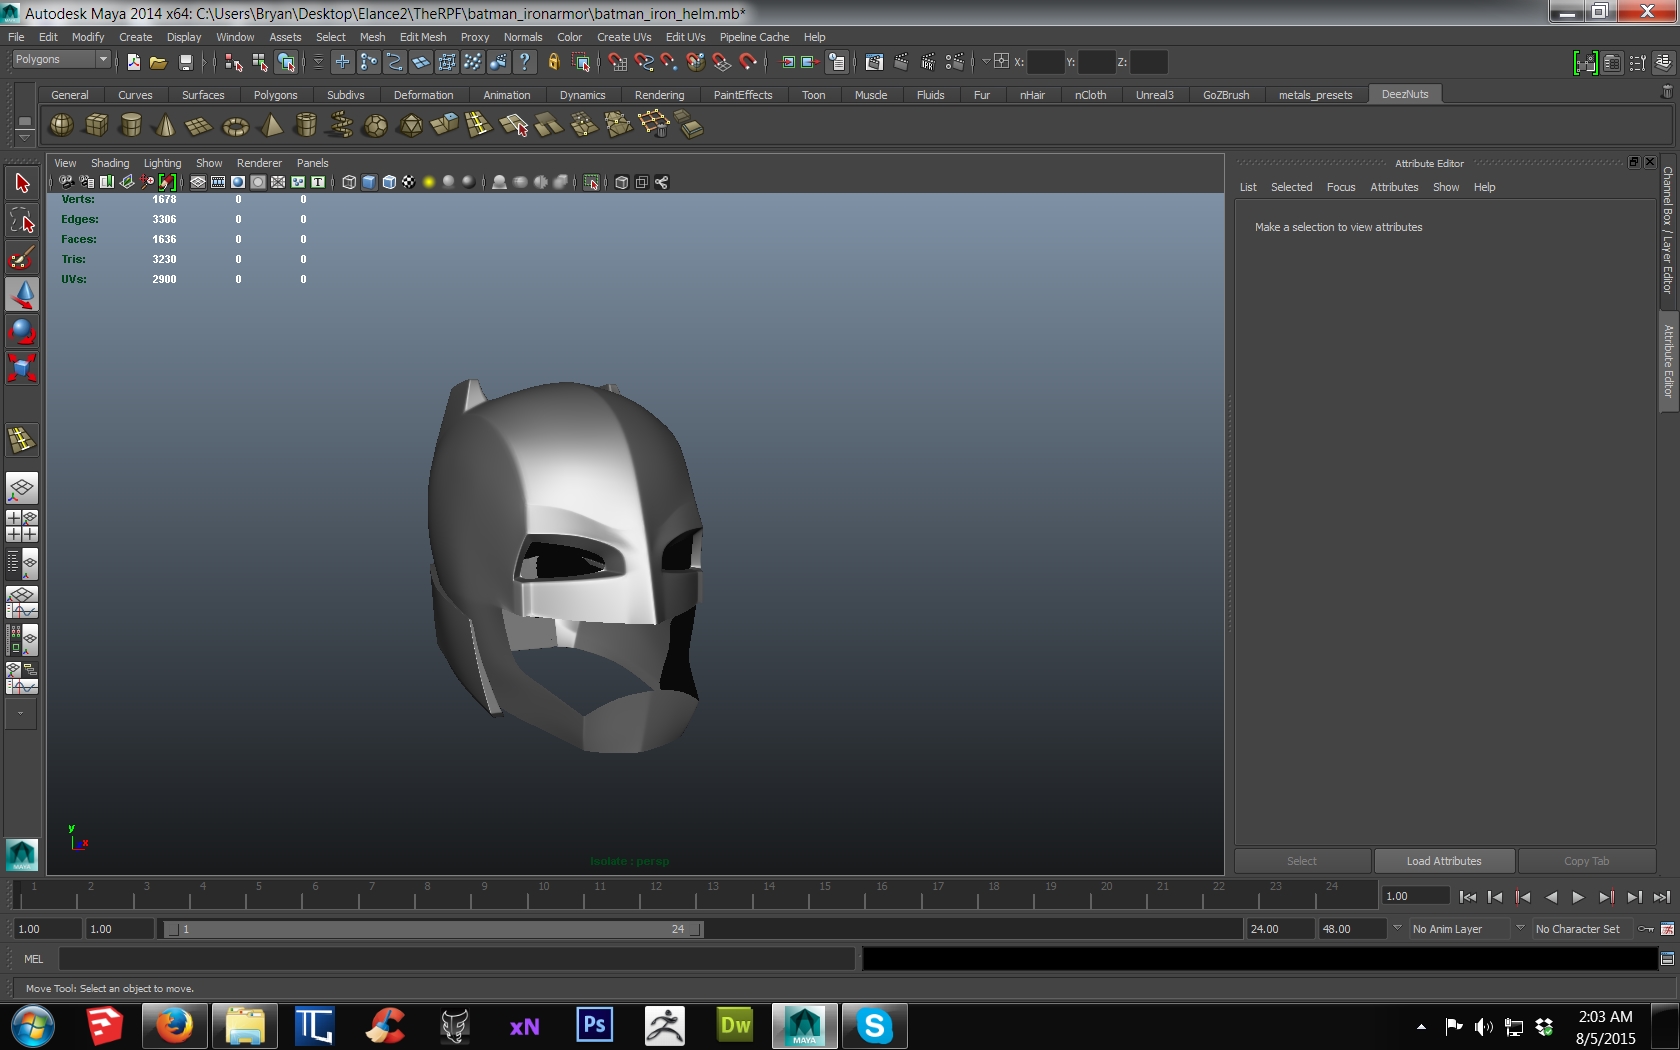This screenshot has height=1050, width=1680.
Task: Click the Channel Box / Layer Editor side tab
Action: (x=1668, y=230)
